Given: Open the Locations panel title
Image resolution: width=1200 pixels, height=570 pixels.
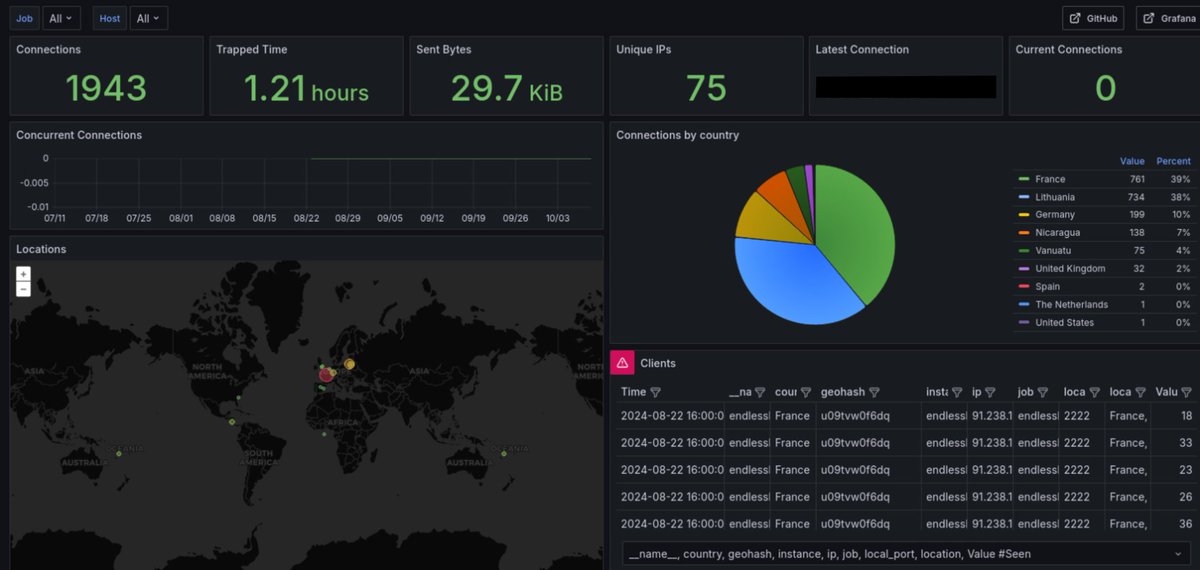Looking at the screenshot, I should coord(41,249).
